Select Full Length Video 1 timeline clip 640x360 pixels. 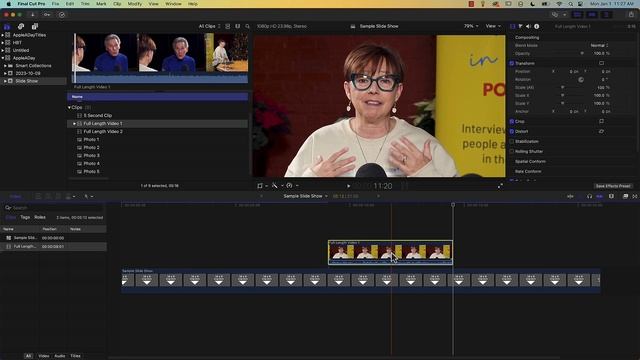(390, 252)
